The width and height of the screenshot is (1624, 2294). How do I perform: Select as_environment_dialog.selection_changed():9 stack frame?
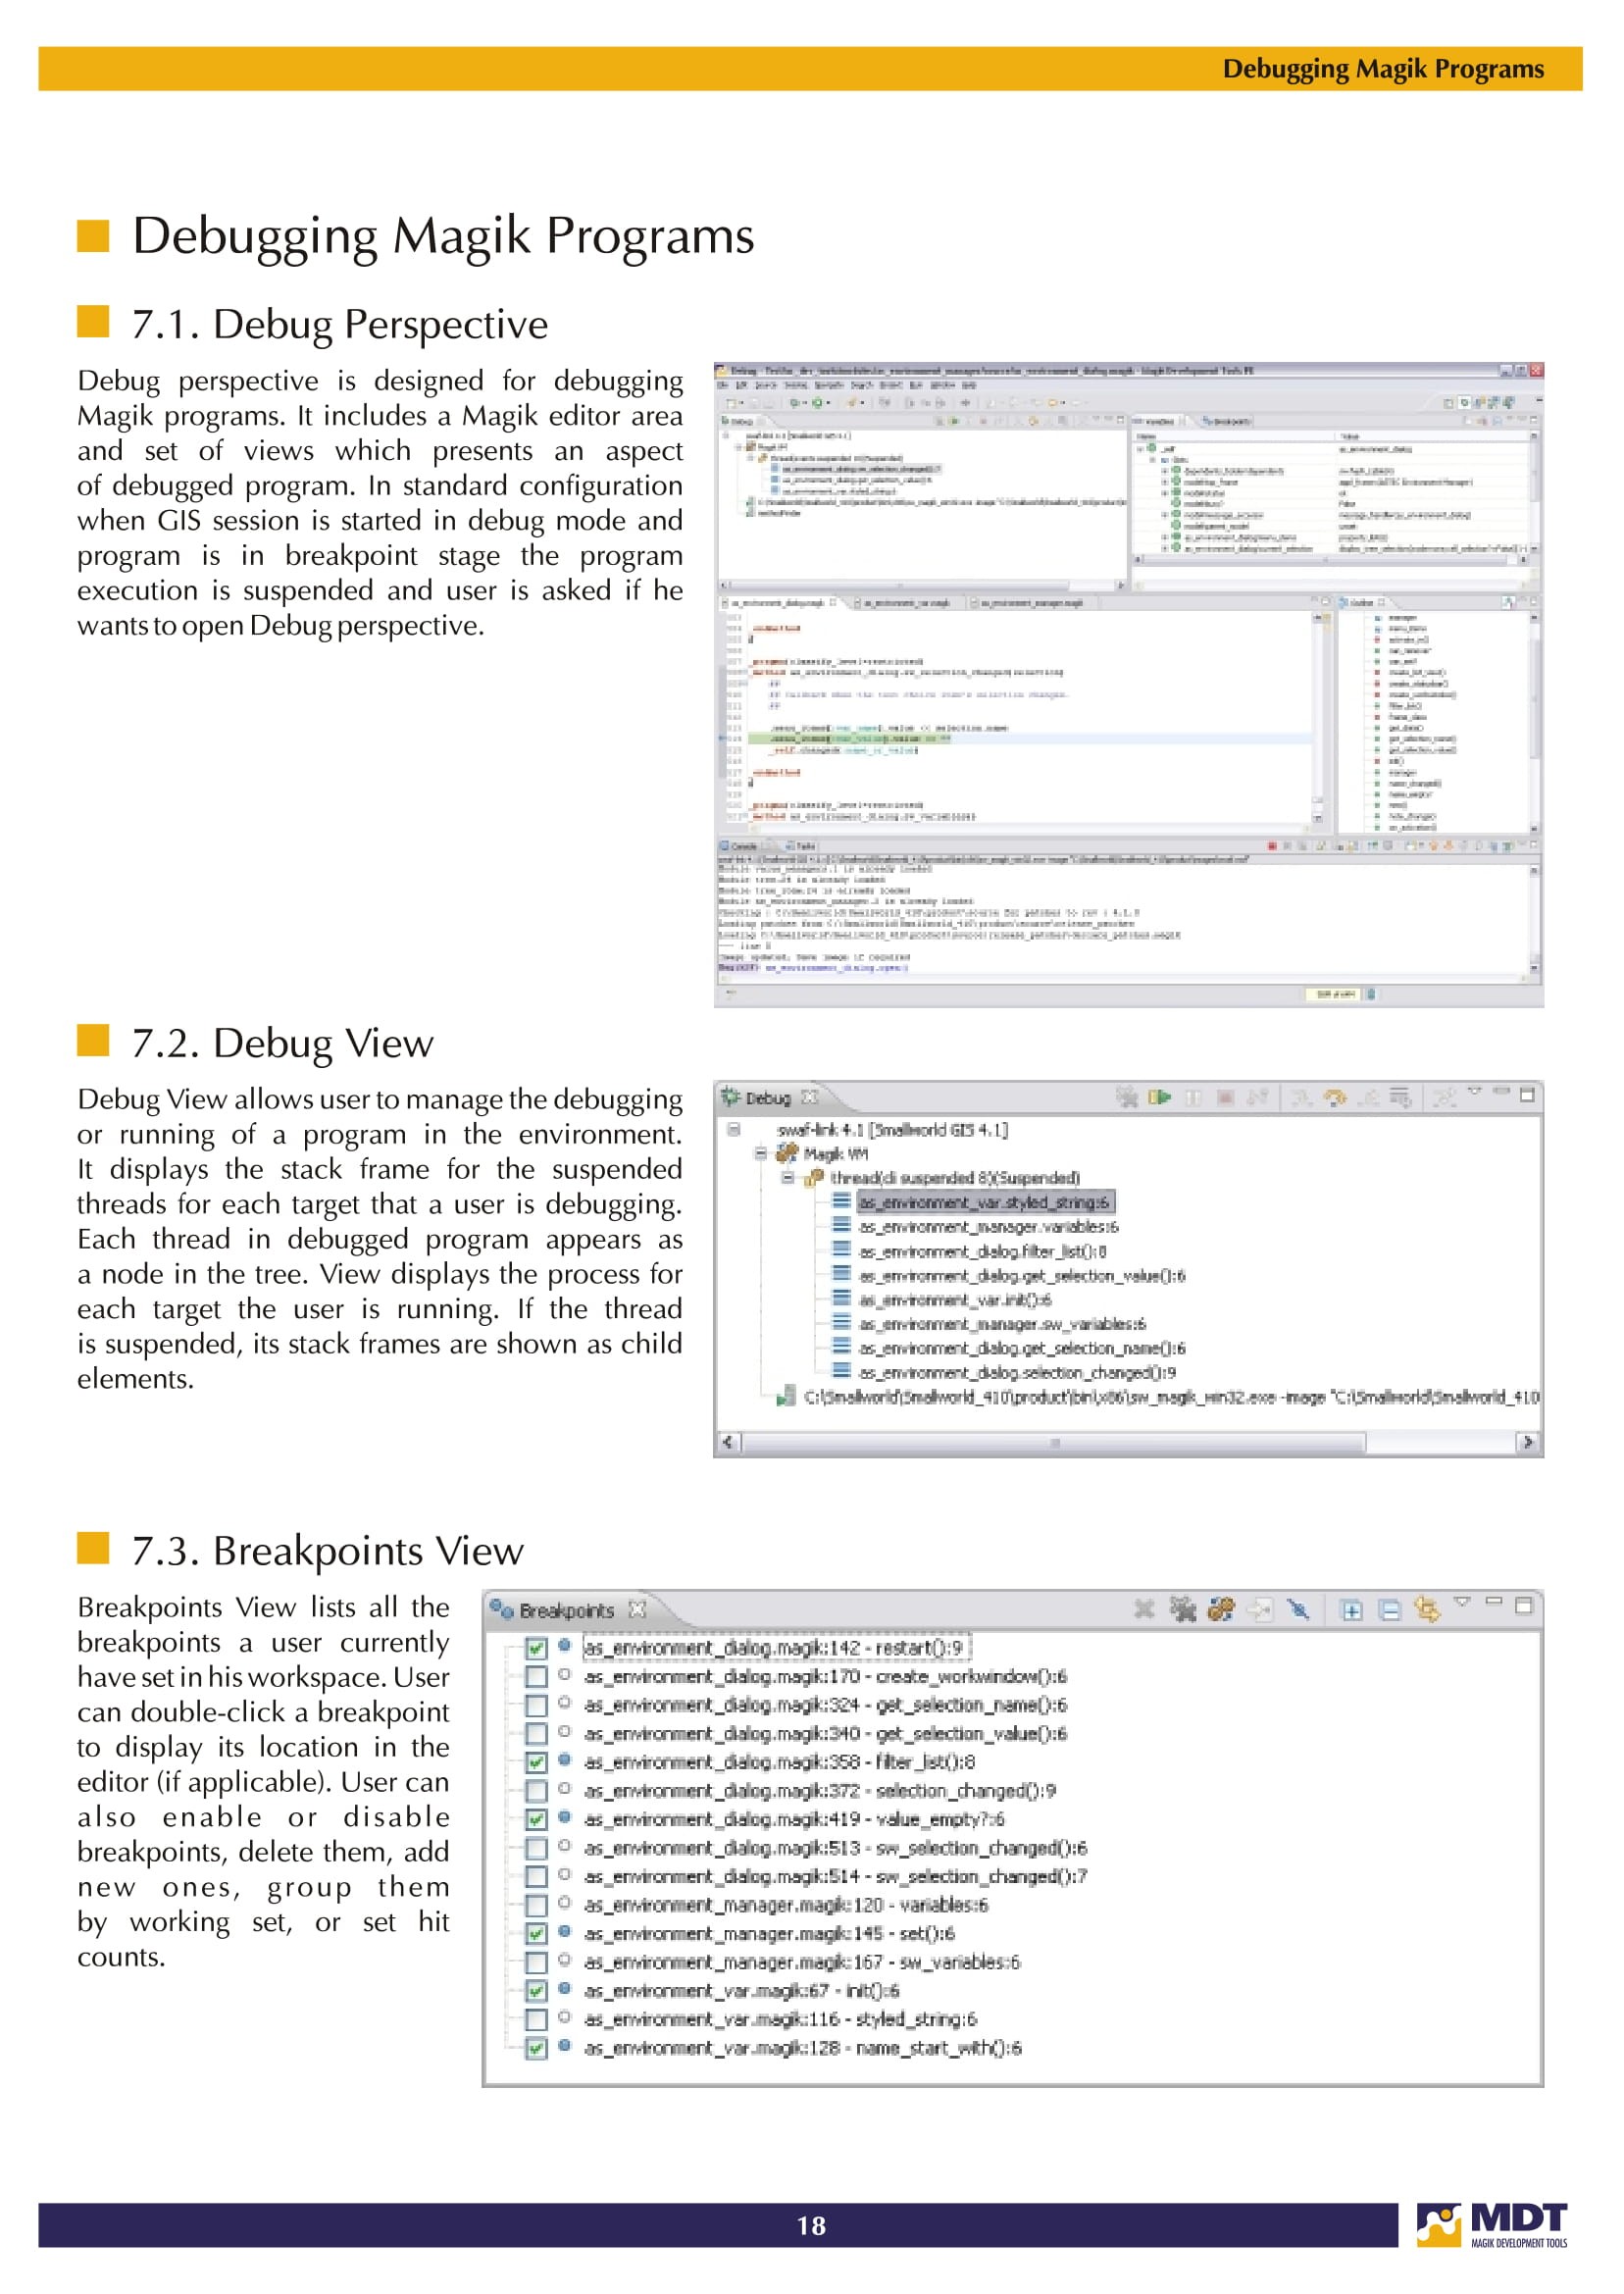(1016, 1372)
